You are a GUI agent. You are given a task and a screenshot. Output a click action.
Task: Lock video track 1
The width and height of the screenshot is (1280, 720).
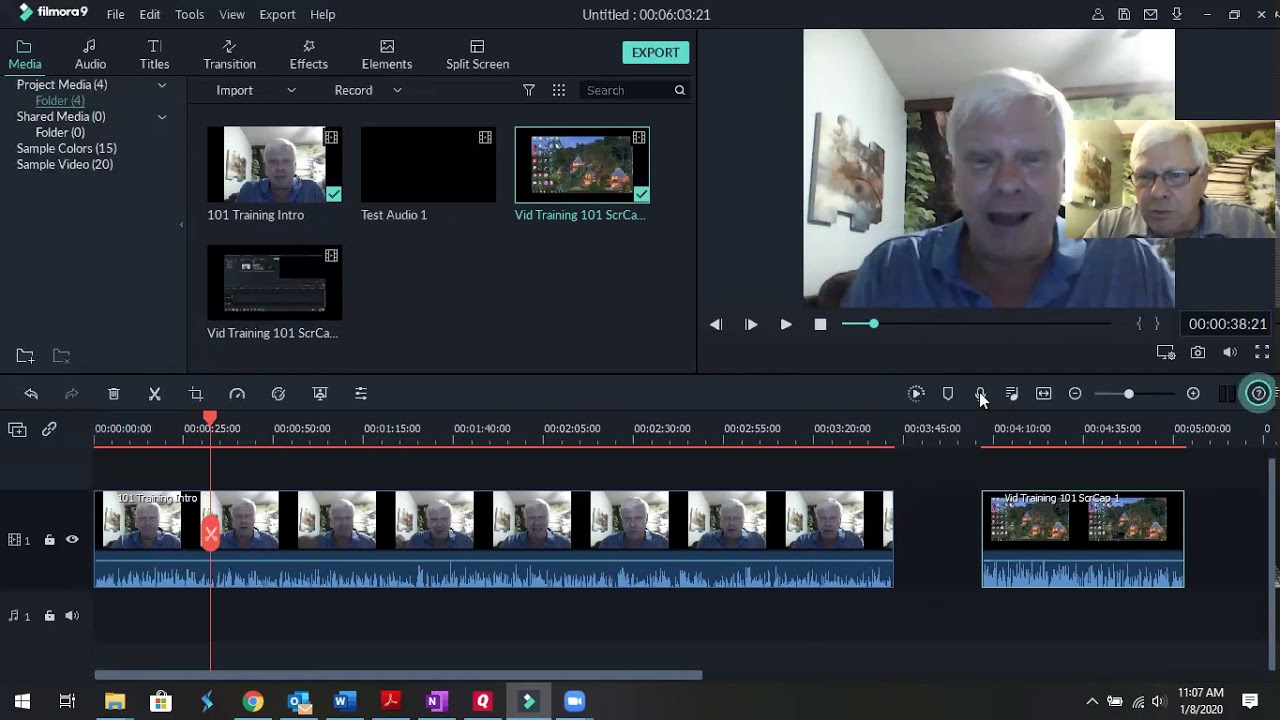click(49, 540)
